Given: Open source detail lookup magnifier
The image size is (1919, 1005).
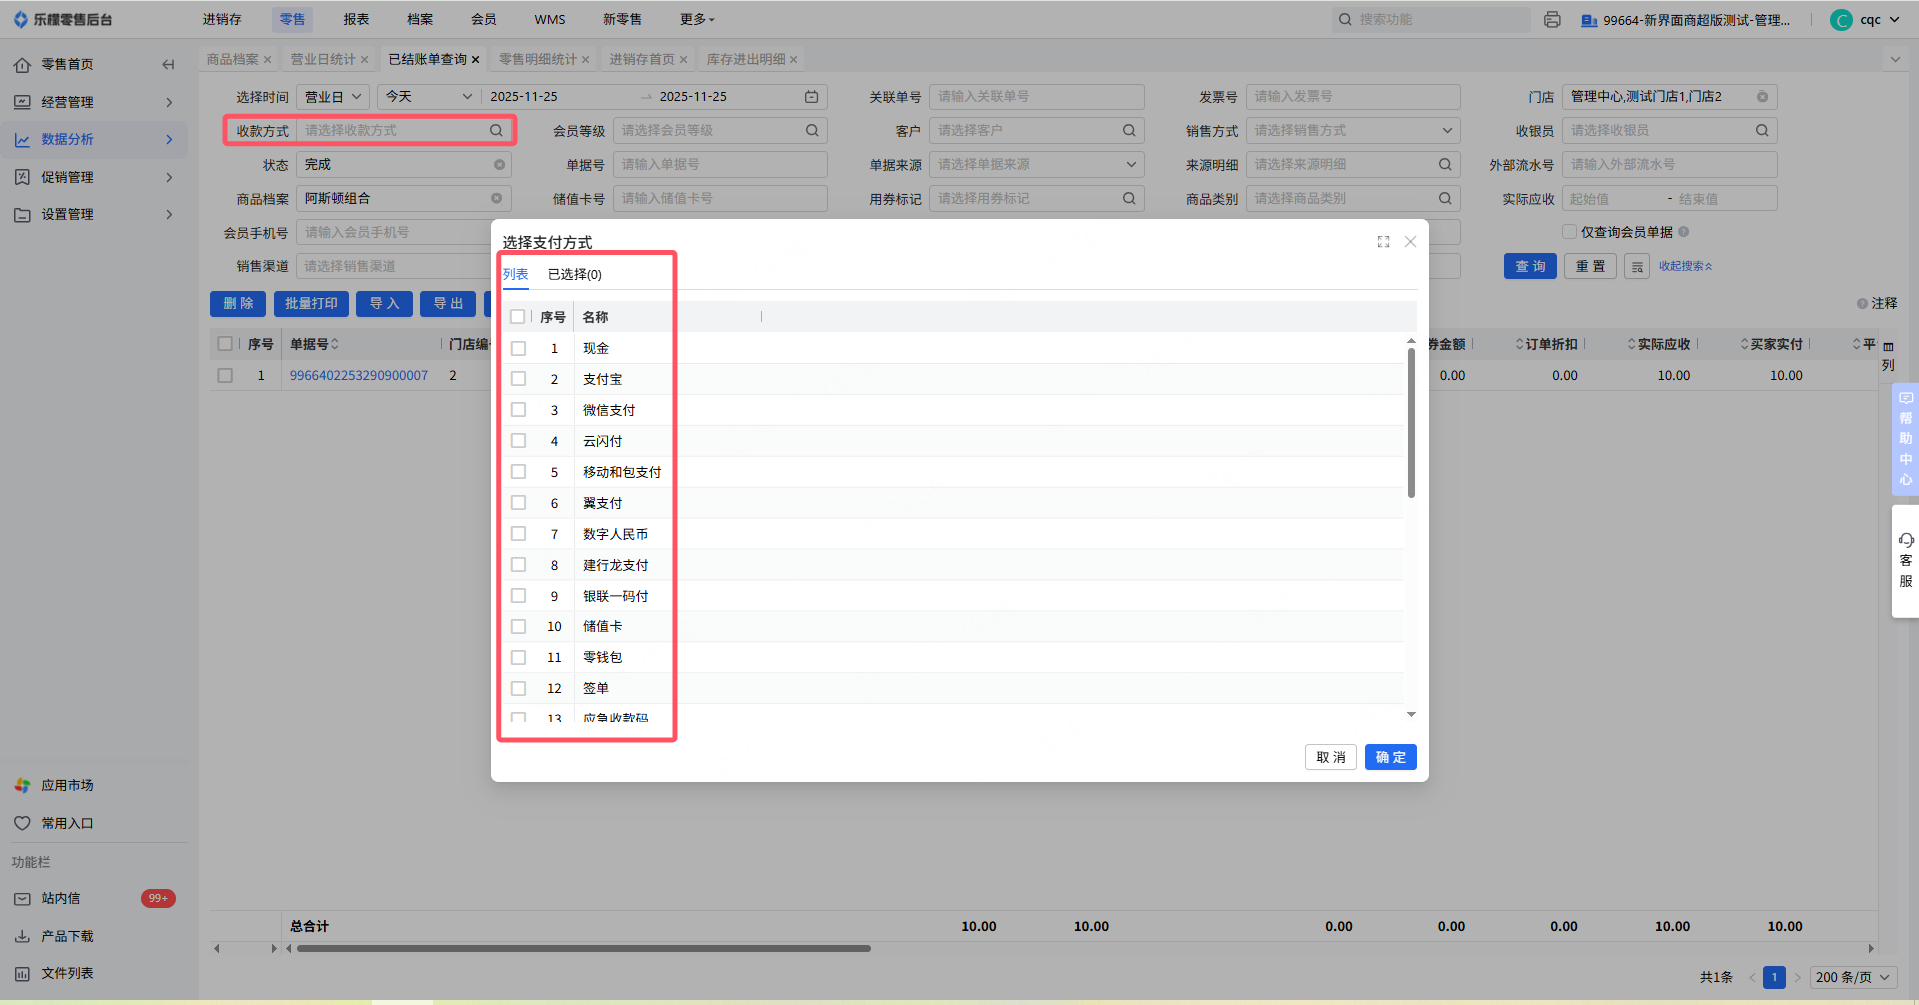Looking at the screenshot, I should point(1445,165).
